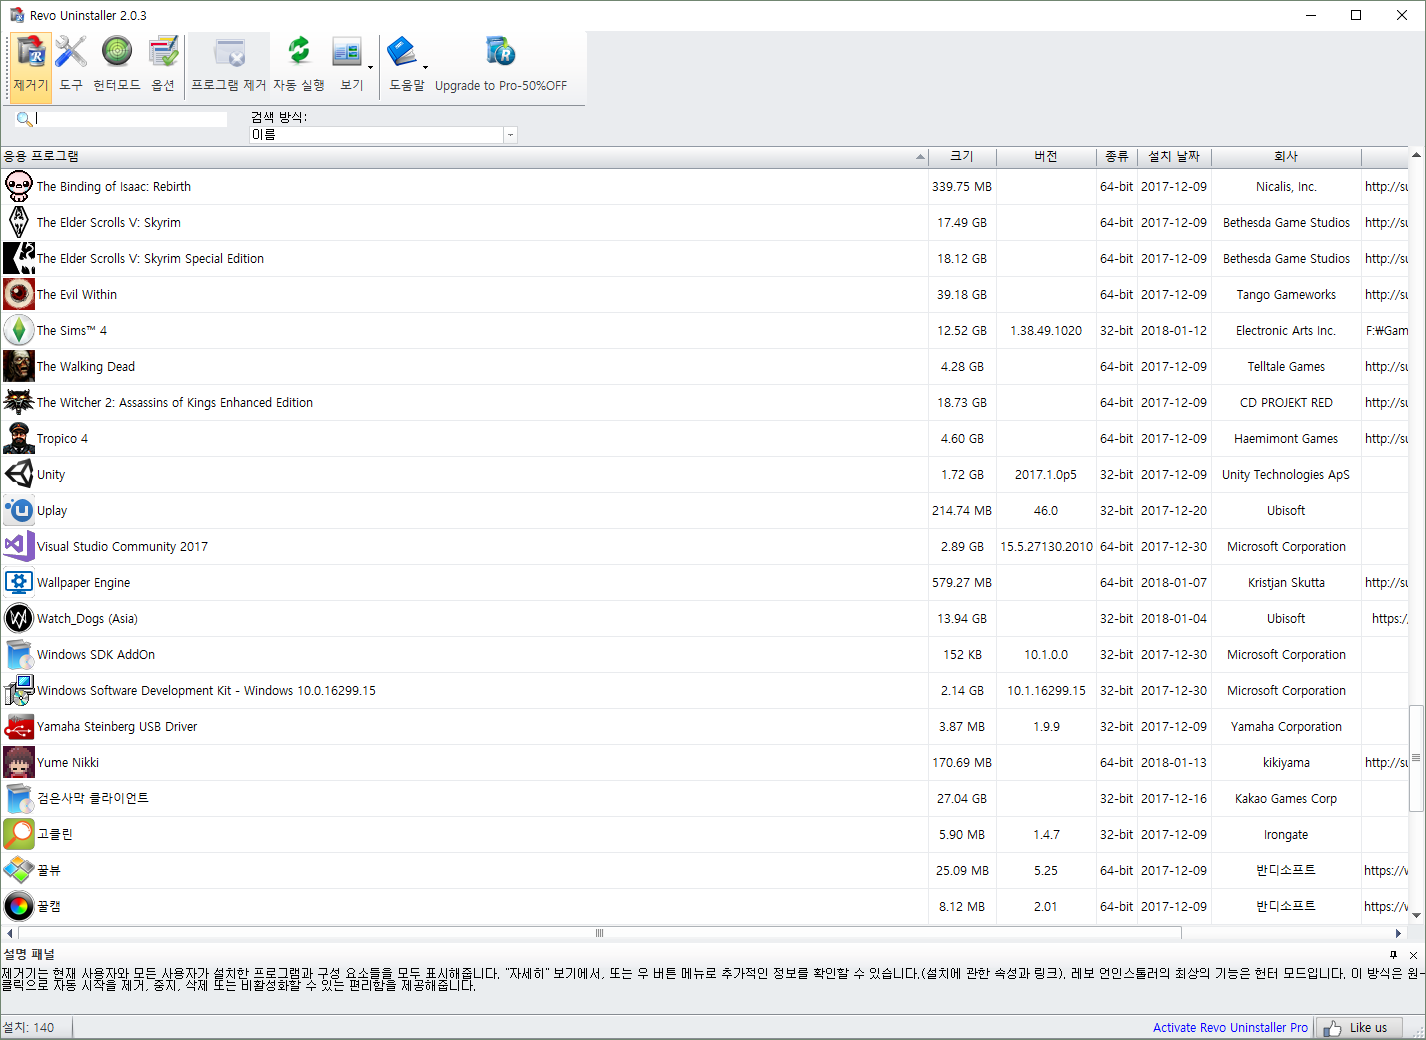Click the Telltale Games company cell
1426x1040 pixels.
click(x=1286, y=367)
